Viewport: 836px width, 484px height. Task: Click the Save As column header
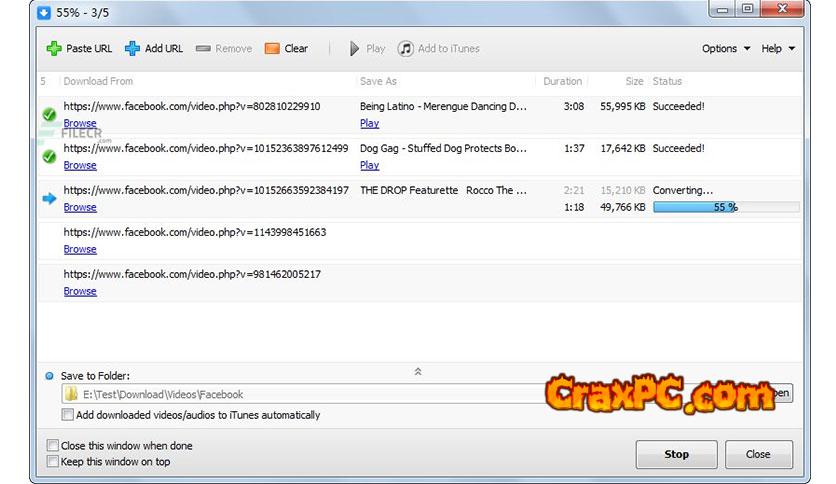[x=378, y=81]
